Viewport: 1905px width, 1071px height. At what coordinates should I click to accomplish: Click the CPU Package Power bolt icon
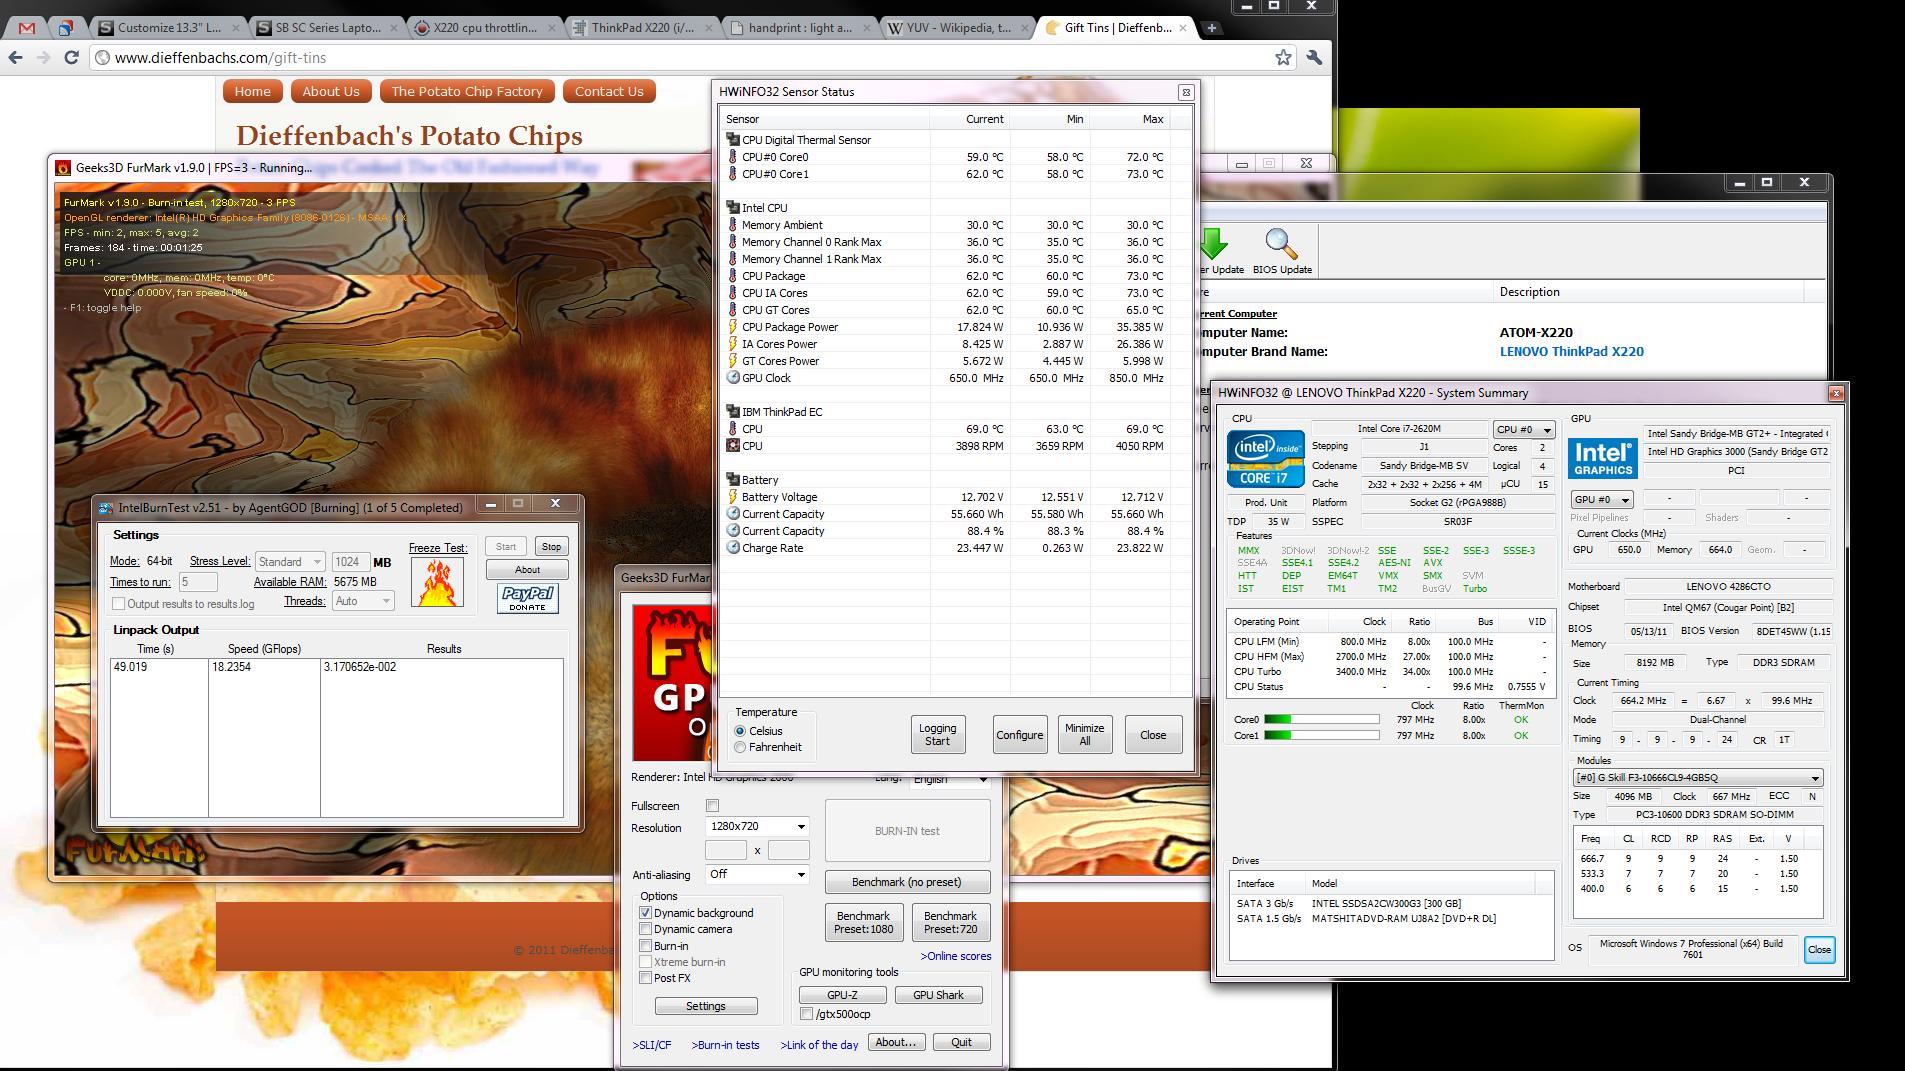pyautogui.click(x=733, y=327)
